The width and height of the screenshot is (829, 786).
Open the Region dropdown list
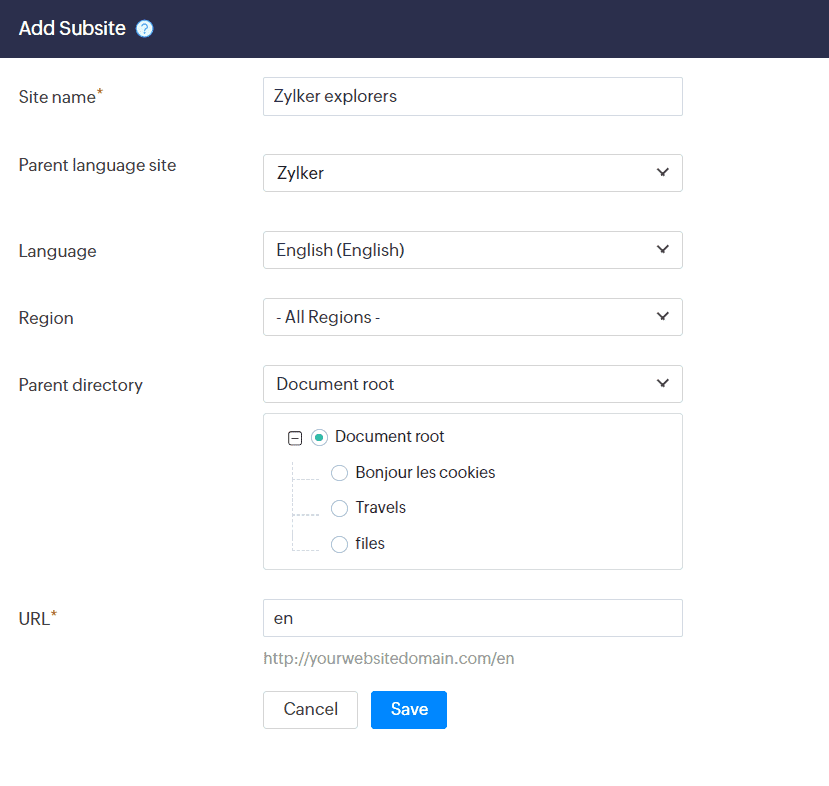(x=472, y=317)
